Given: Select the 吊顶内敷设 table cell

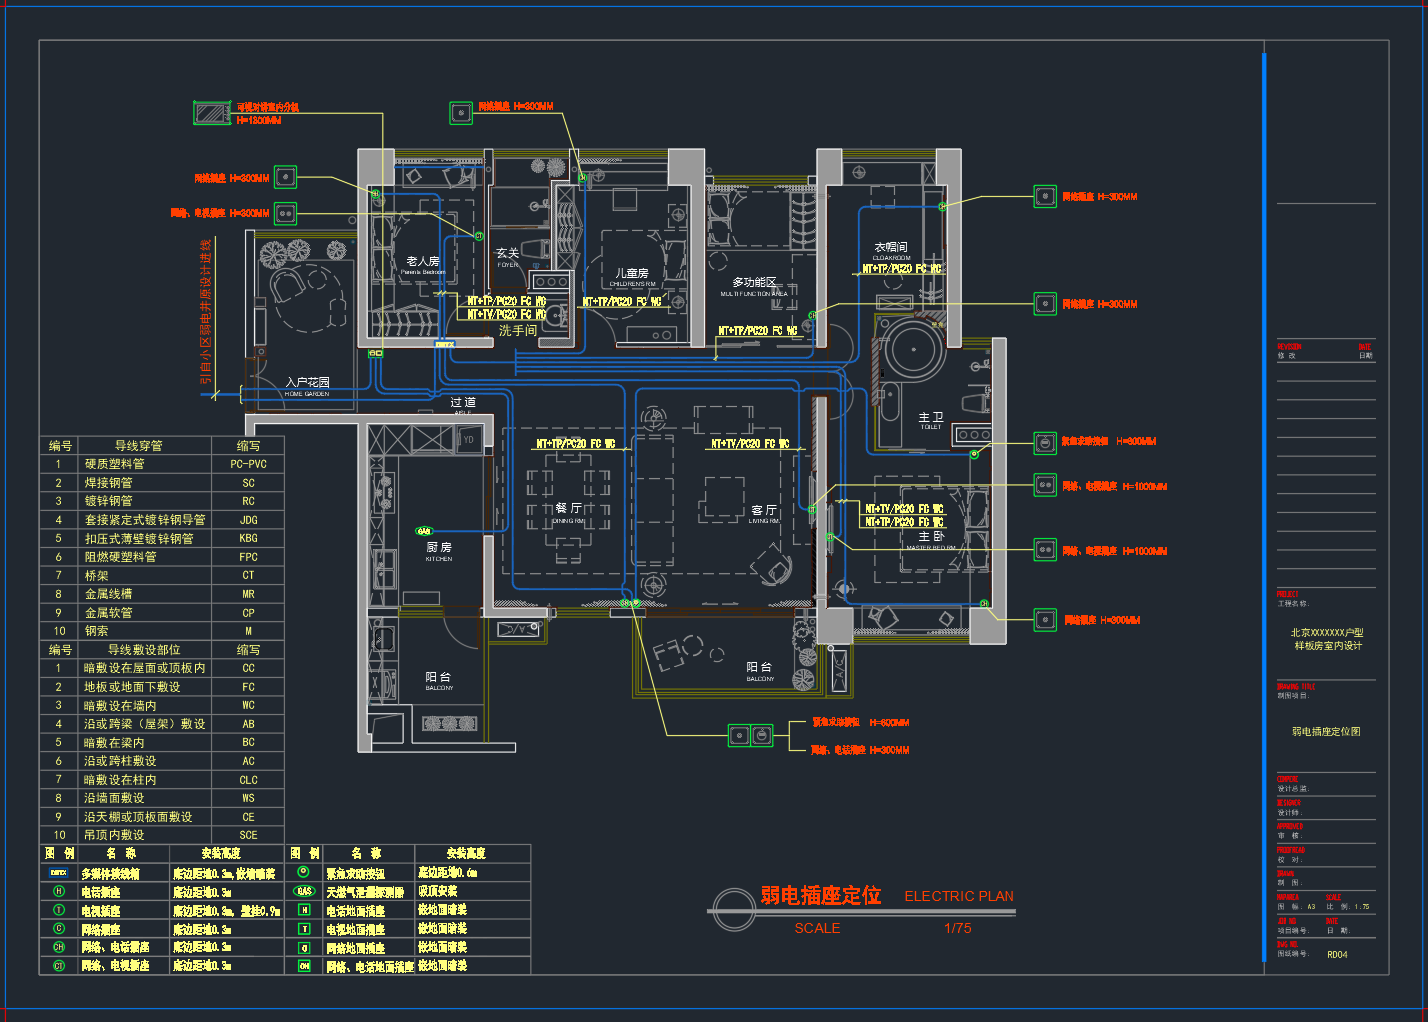Looking at the screenshot, I should click(144, 835).
